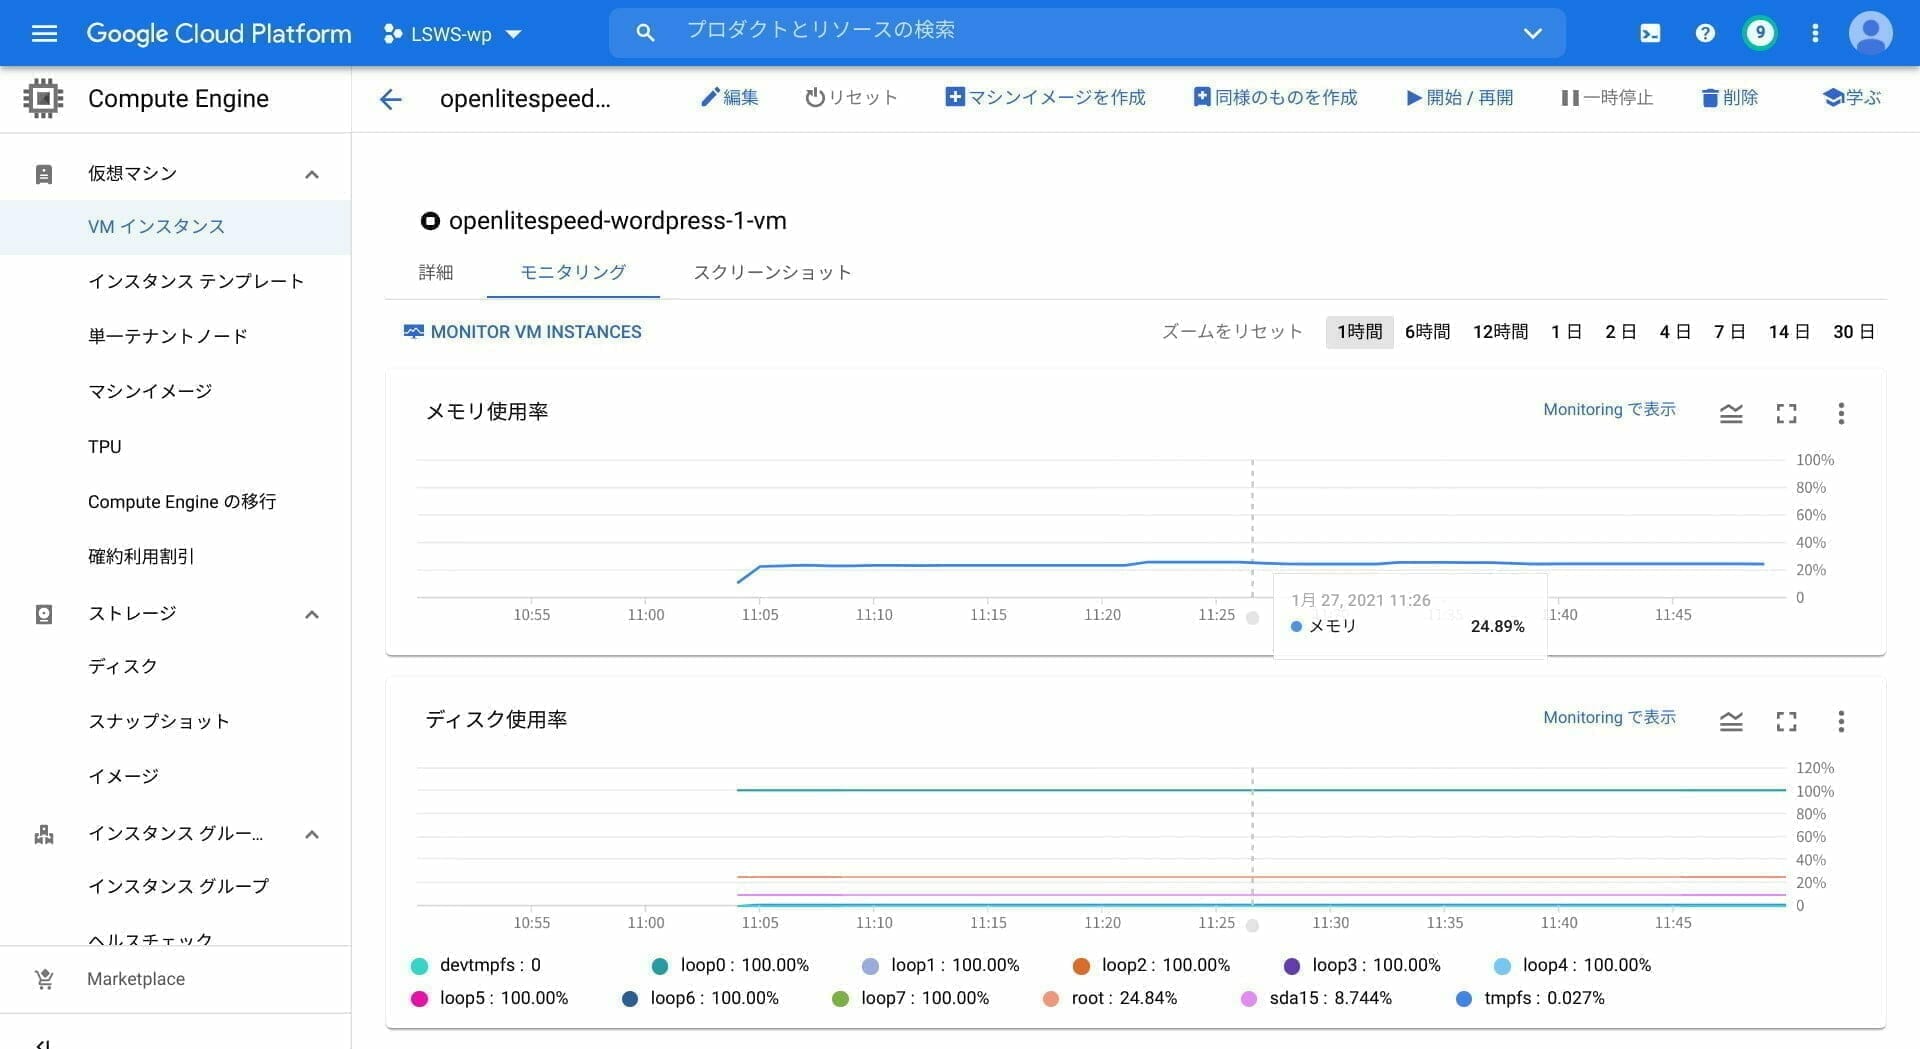This screenshot has width=1920, height=1049.
Task: Go back with the left arrow
Action: pyautogui.click(x=390, y=98)
